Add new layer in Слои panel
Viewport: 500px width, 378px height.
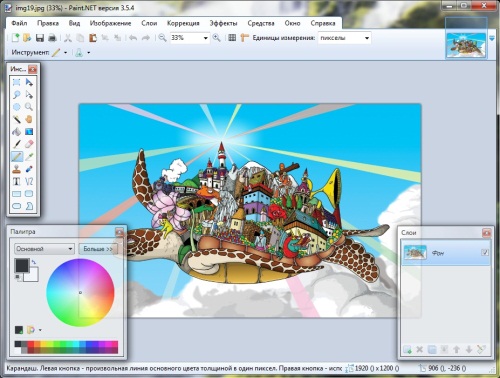click(407, 349)
